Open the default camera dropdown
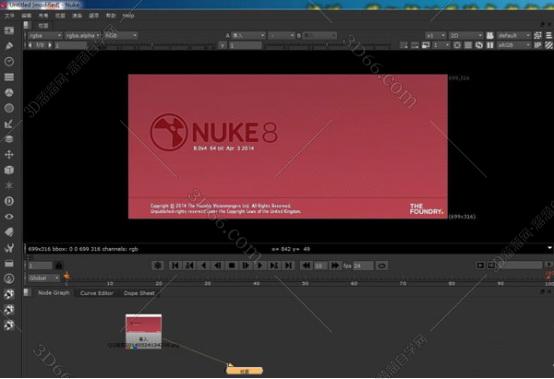This screenshot has height=379, width=554. coord(514,36)
